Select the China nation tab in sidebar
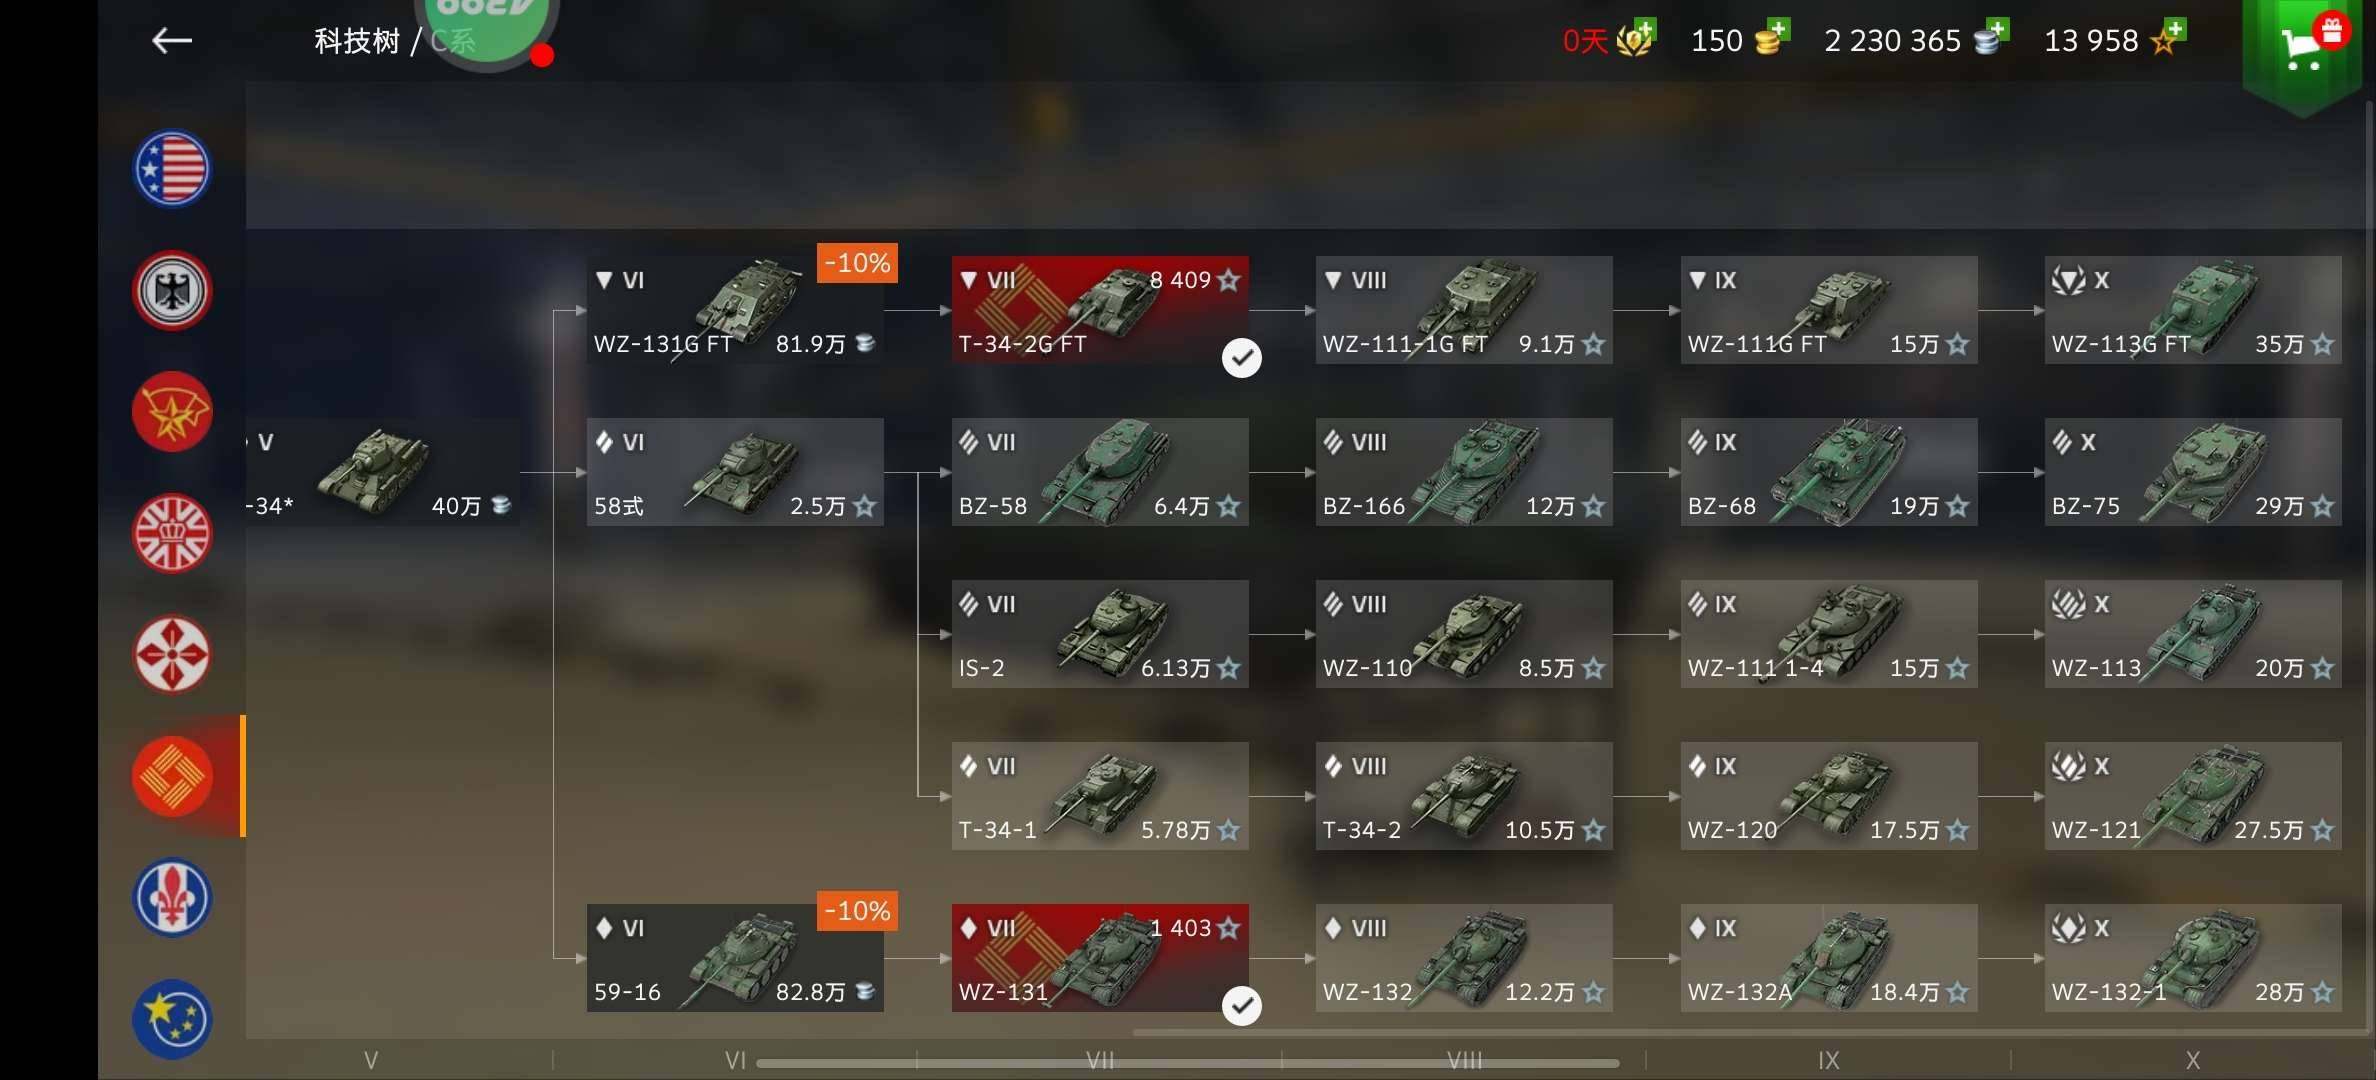 coord(172,776)
